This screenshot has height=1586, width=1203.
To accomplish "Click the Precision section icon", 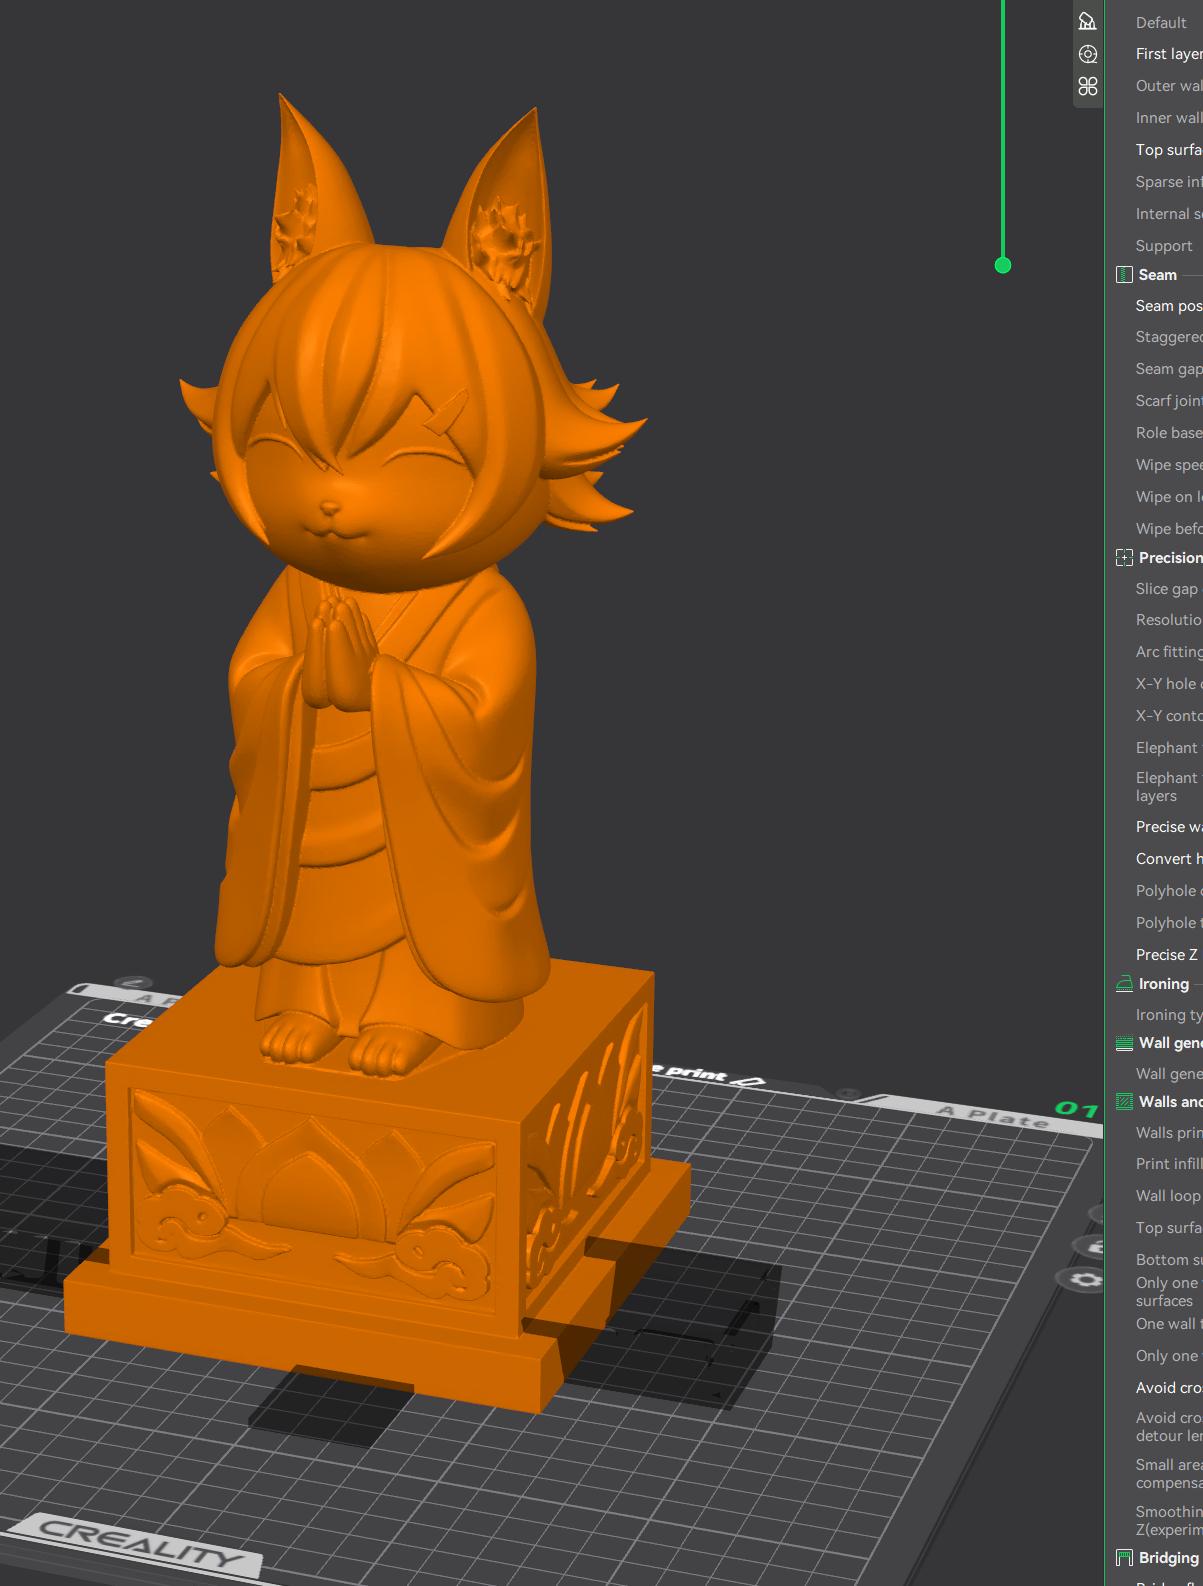I will point(1124,558).
